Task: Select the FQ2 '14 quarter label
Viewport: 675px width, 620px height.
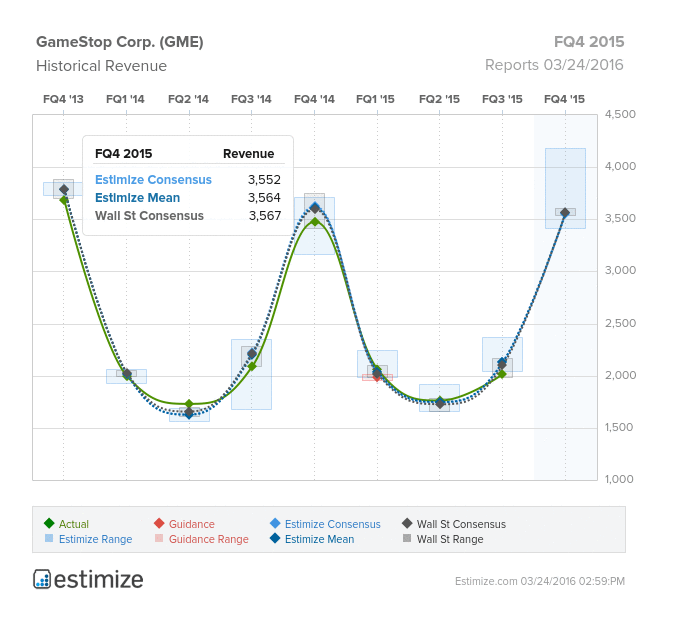Action: point(188,99)
